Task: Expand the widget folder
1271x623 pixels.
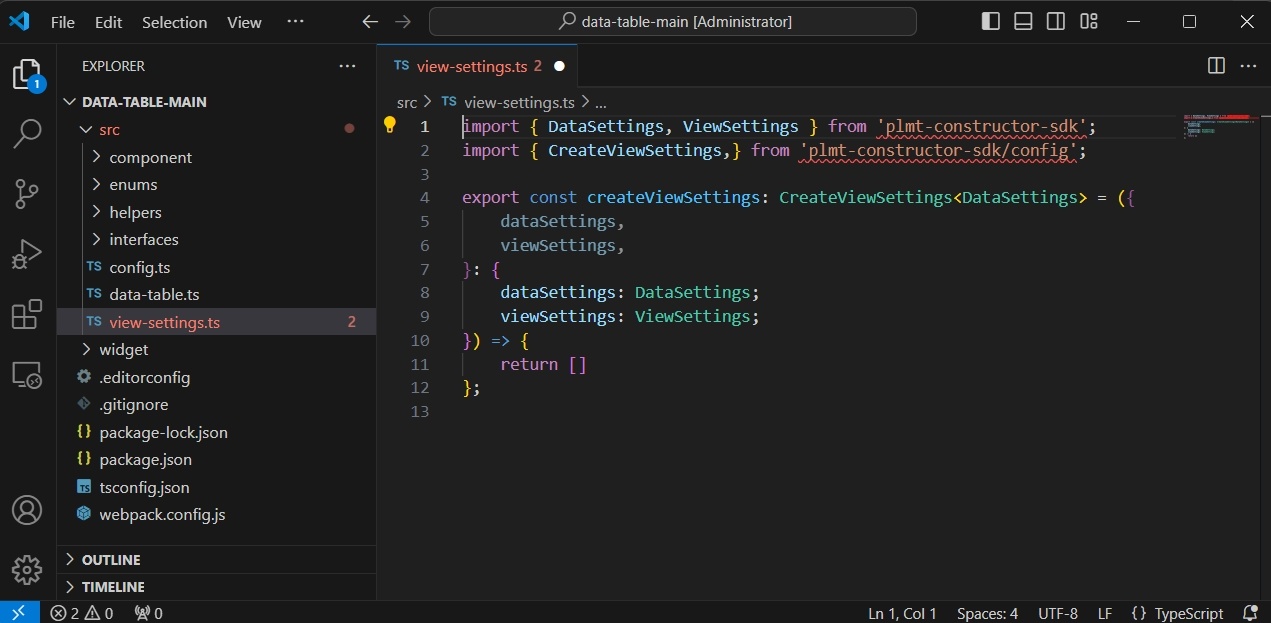Action: click(123, 349)
